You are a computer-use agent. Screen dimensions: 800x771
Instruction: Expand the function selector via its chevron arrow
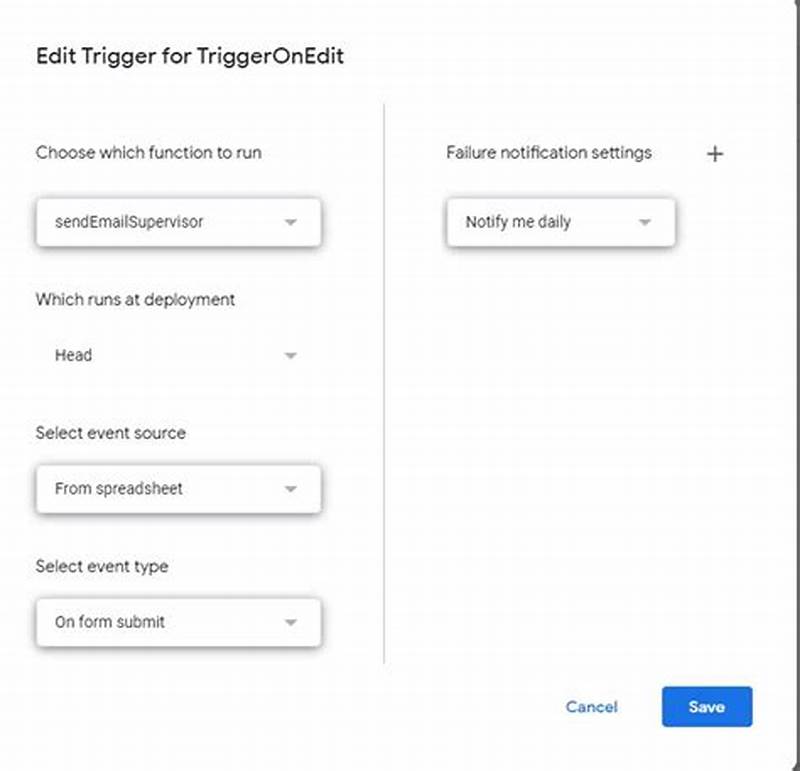291,222
